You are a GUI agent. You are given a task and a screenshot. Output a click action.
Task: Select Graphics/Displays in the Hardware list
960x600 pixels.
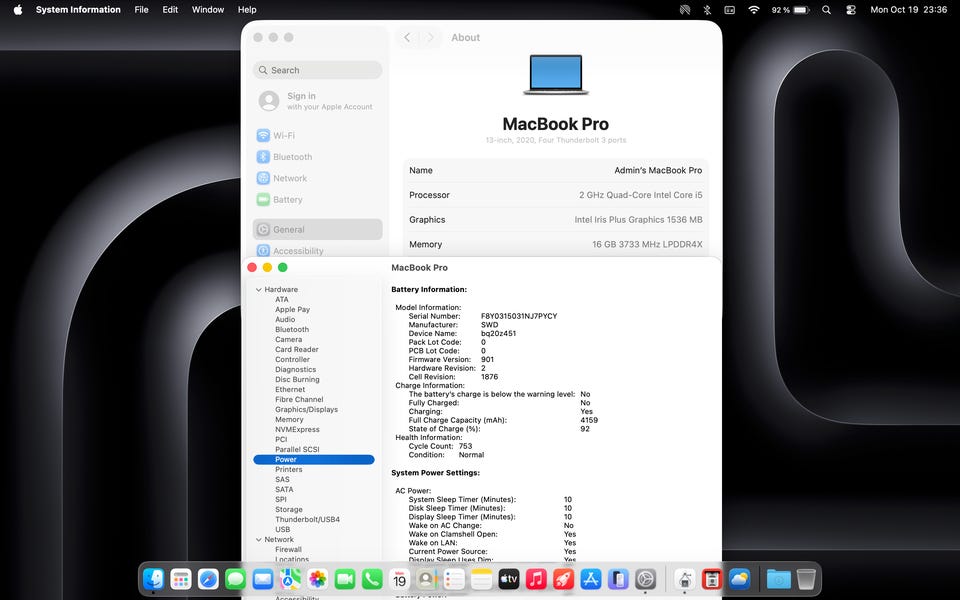[306, 410]
